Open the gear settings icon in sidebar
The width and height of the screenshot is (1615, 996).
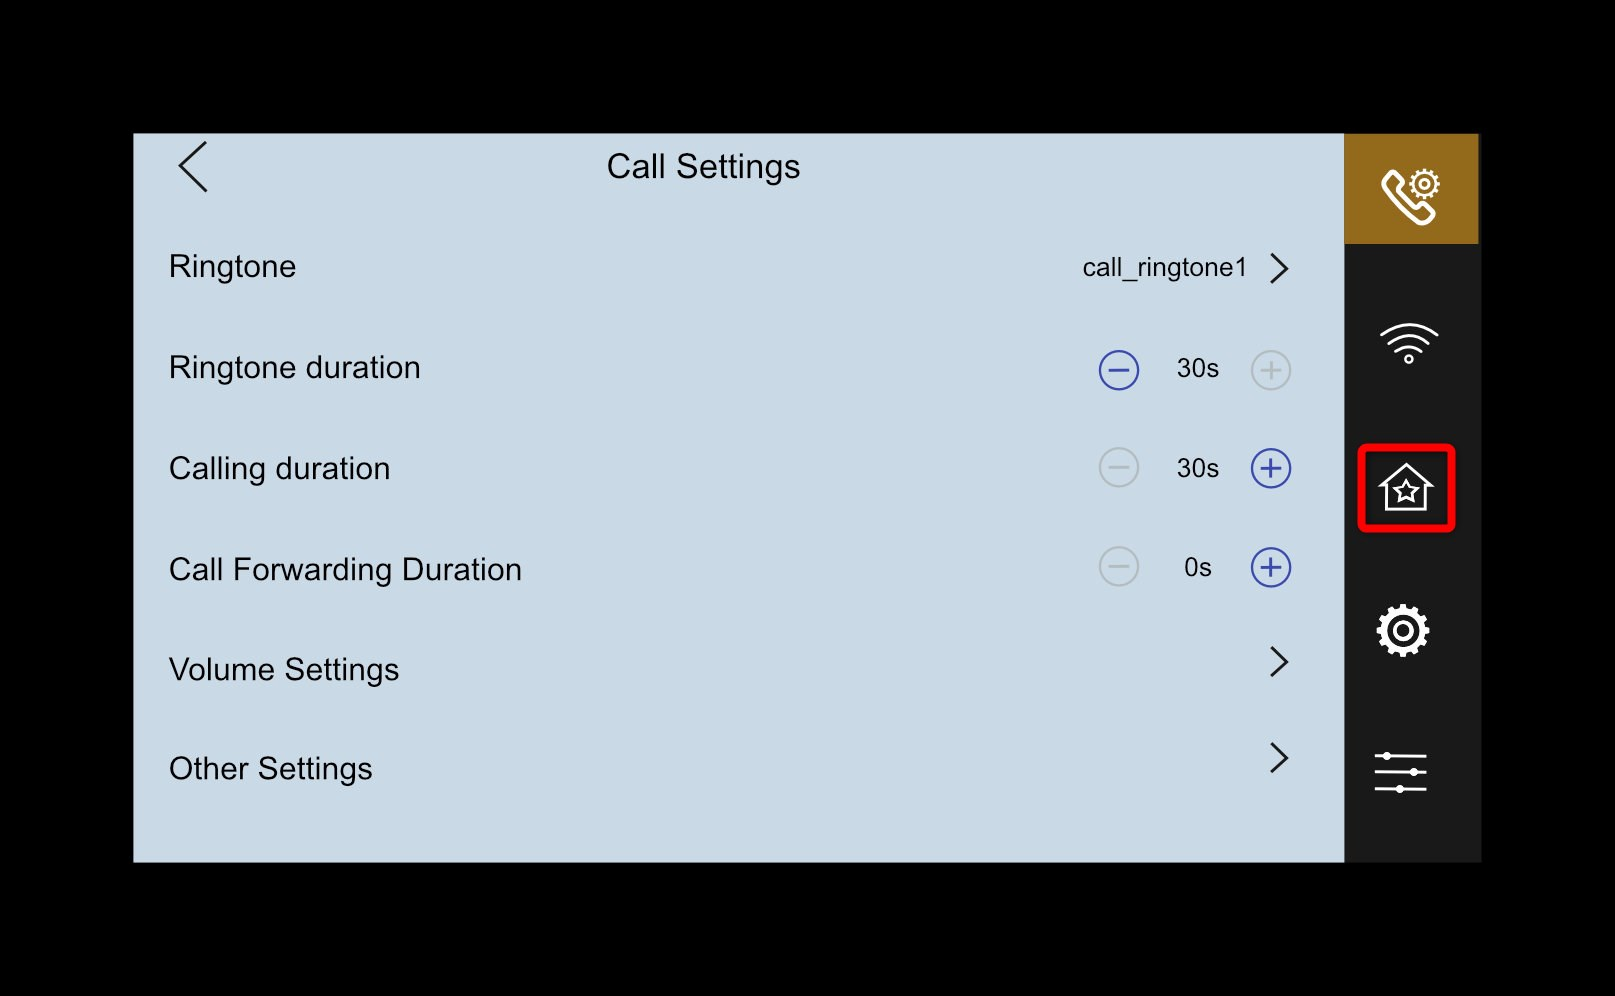click(x=1403, y=631)
